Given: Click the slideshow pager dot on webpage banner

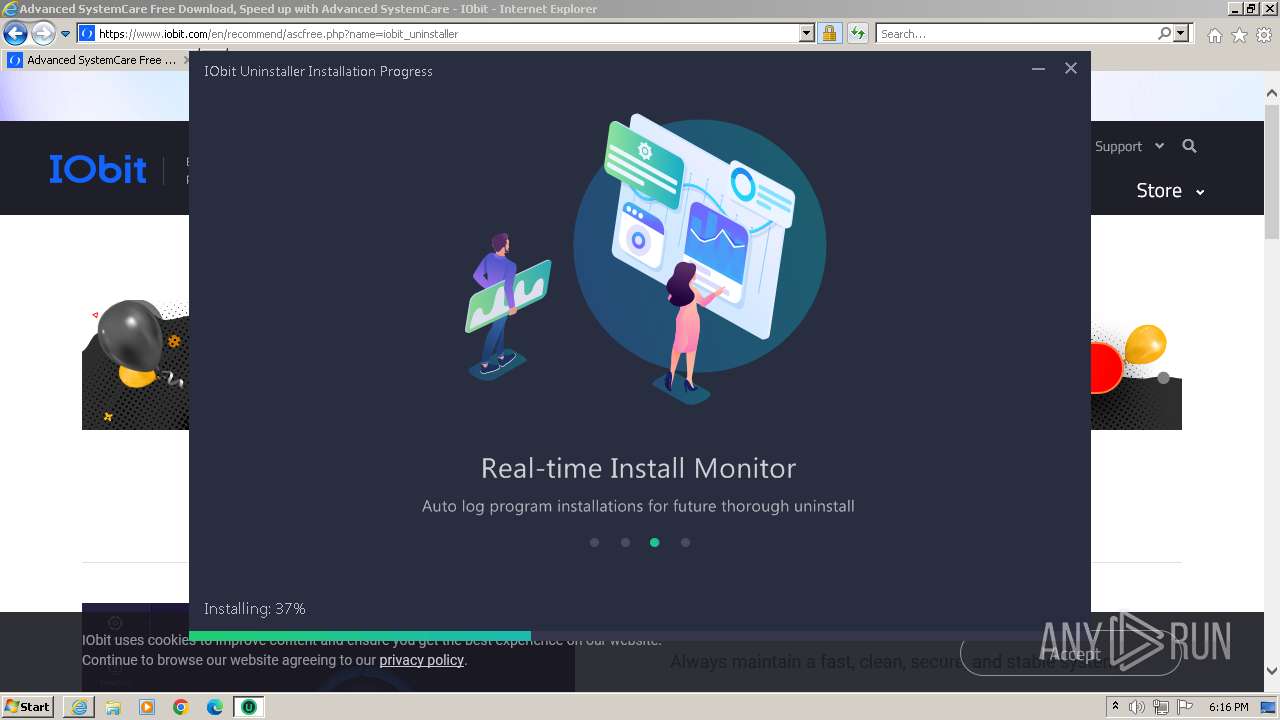Looking at the screenshot, I should [x=1163, y=378].
